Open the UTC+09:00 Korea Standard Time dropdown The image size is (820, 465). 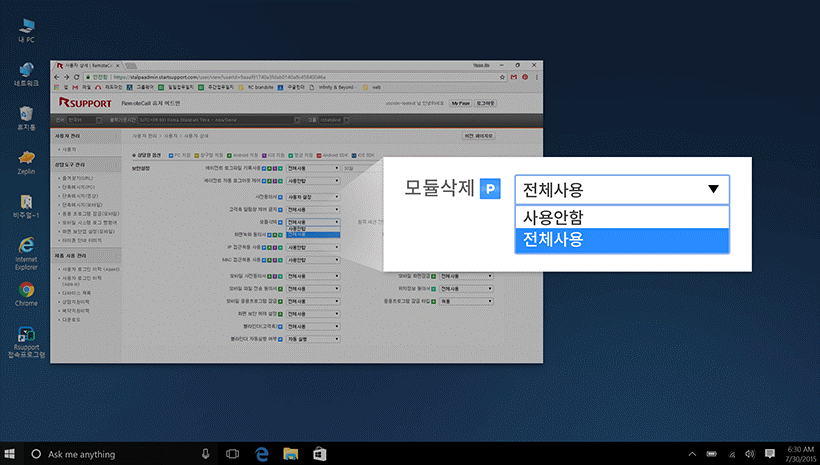pos(219,120)
